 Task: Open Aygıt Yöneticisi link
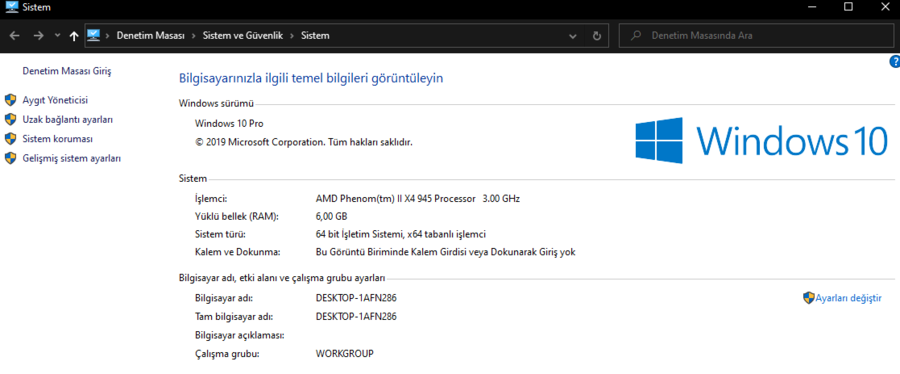(x=55, y=100)
